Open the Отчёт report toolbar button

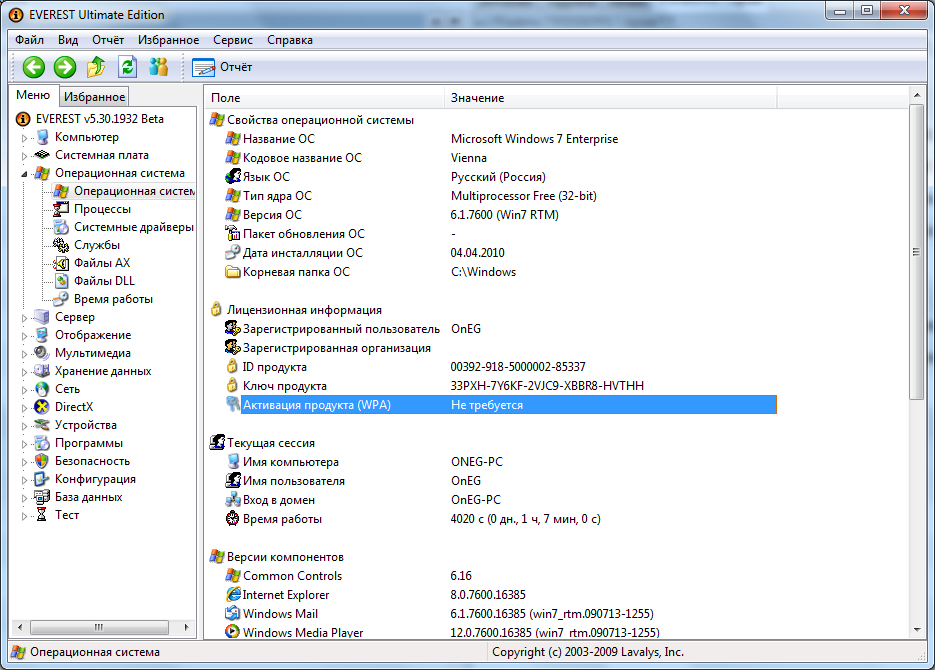(x=222, y=67)
